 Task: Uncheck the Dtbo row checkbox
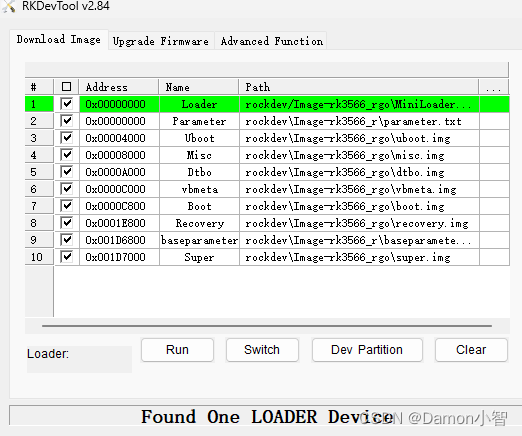pyautogui.click(x=67, y=172)
